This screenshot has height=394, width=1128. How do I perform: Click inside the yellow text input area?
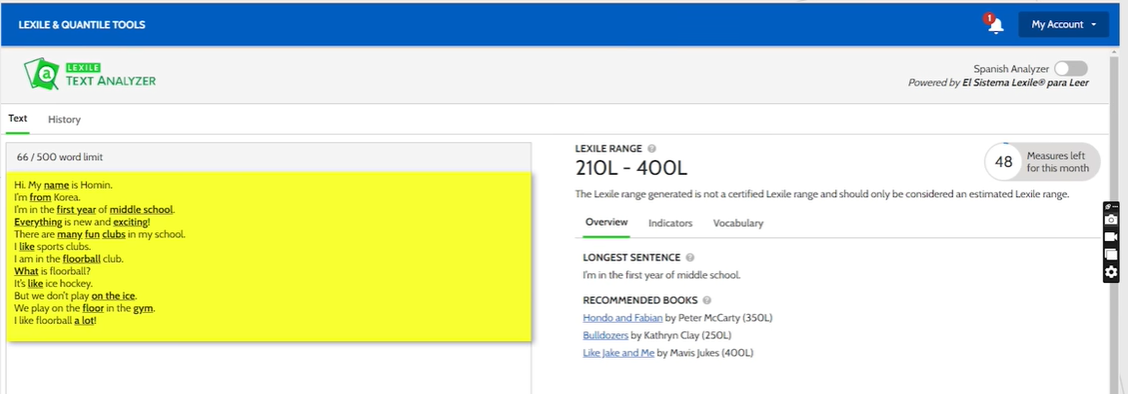(268, 257)
